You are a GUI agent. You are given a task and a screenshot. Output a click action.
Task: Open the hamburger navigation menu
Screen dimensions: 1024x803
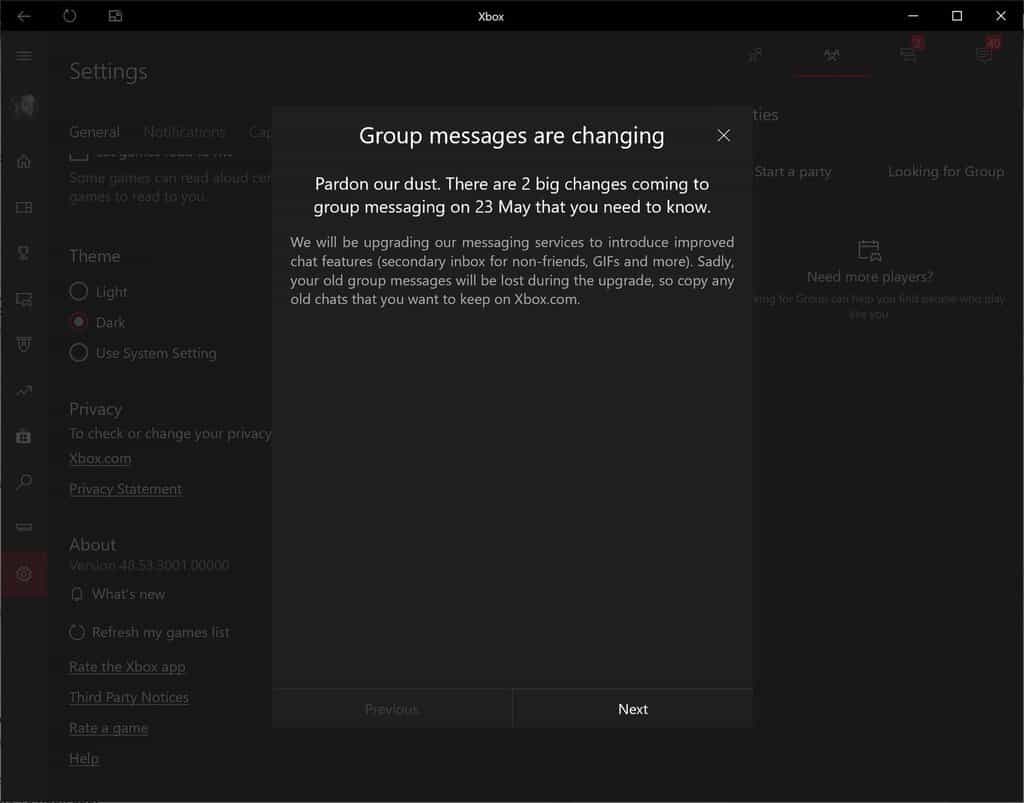coord(24,55)
